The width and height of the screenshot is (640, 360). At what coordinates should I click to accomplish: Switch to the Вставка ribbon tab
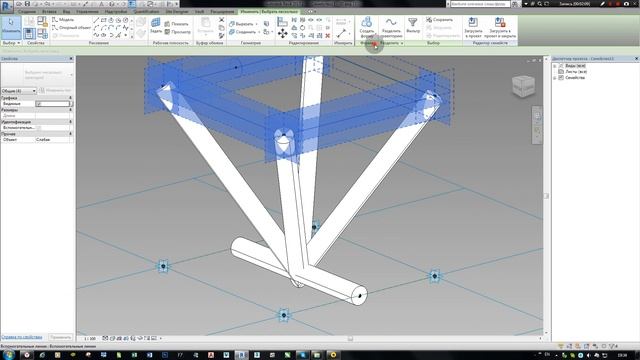[x=49, y=12]
